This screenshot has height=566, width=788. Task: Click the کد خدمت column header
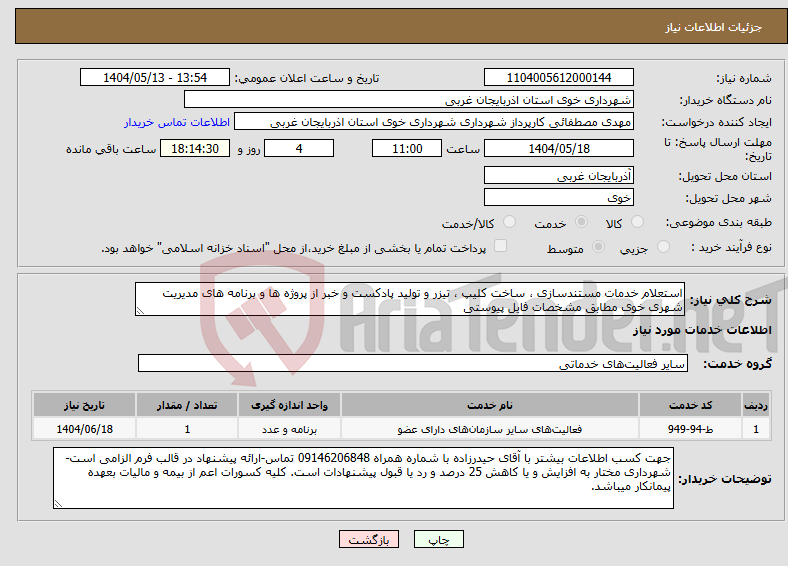(x=691, y=405)
